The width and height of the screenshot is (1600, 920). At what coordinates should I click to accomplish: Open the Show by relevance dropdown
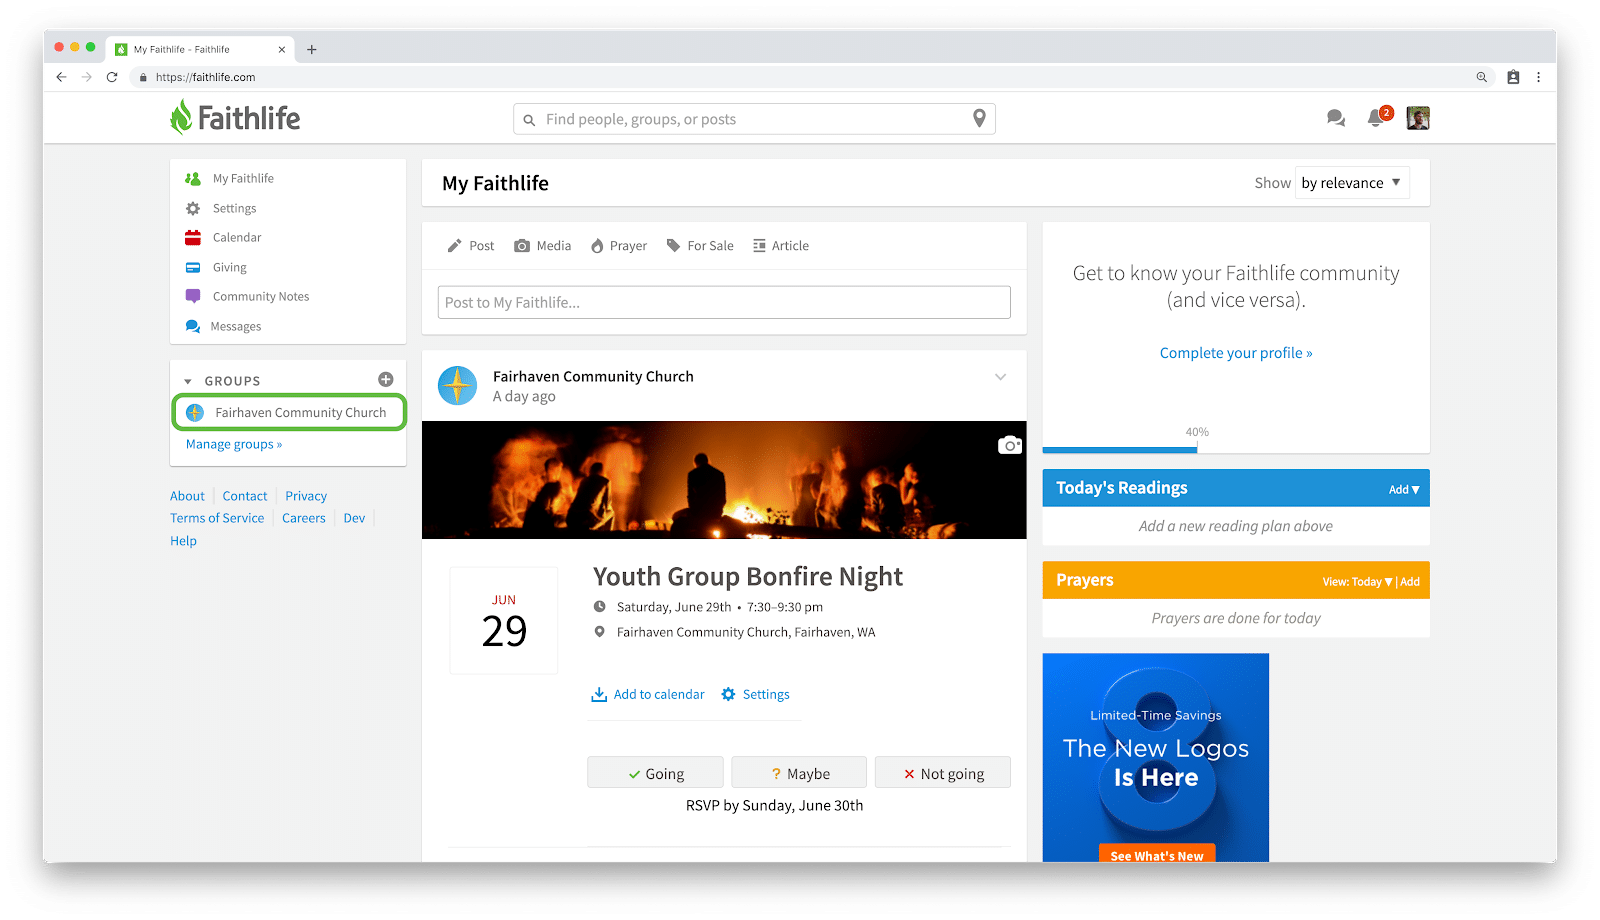click(x=1352, y=183)
